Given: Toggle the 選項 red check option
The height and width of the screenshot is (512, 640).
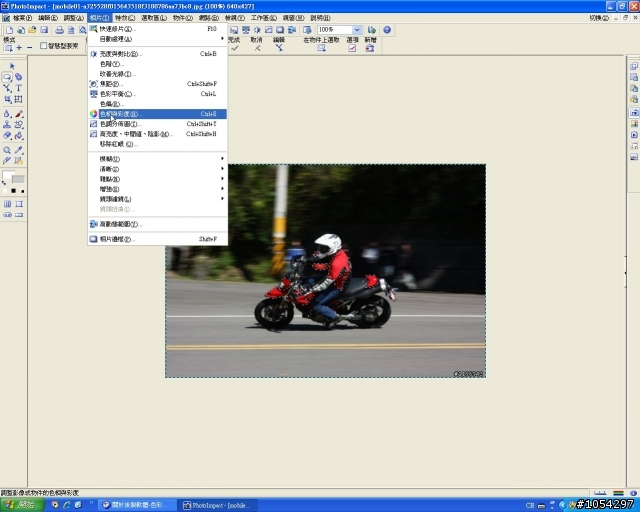Looking at the screenshot, I should point(352,48).
